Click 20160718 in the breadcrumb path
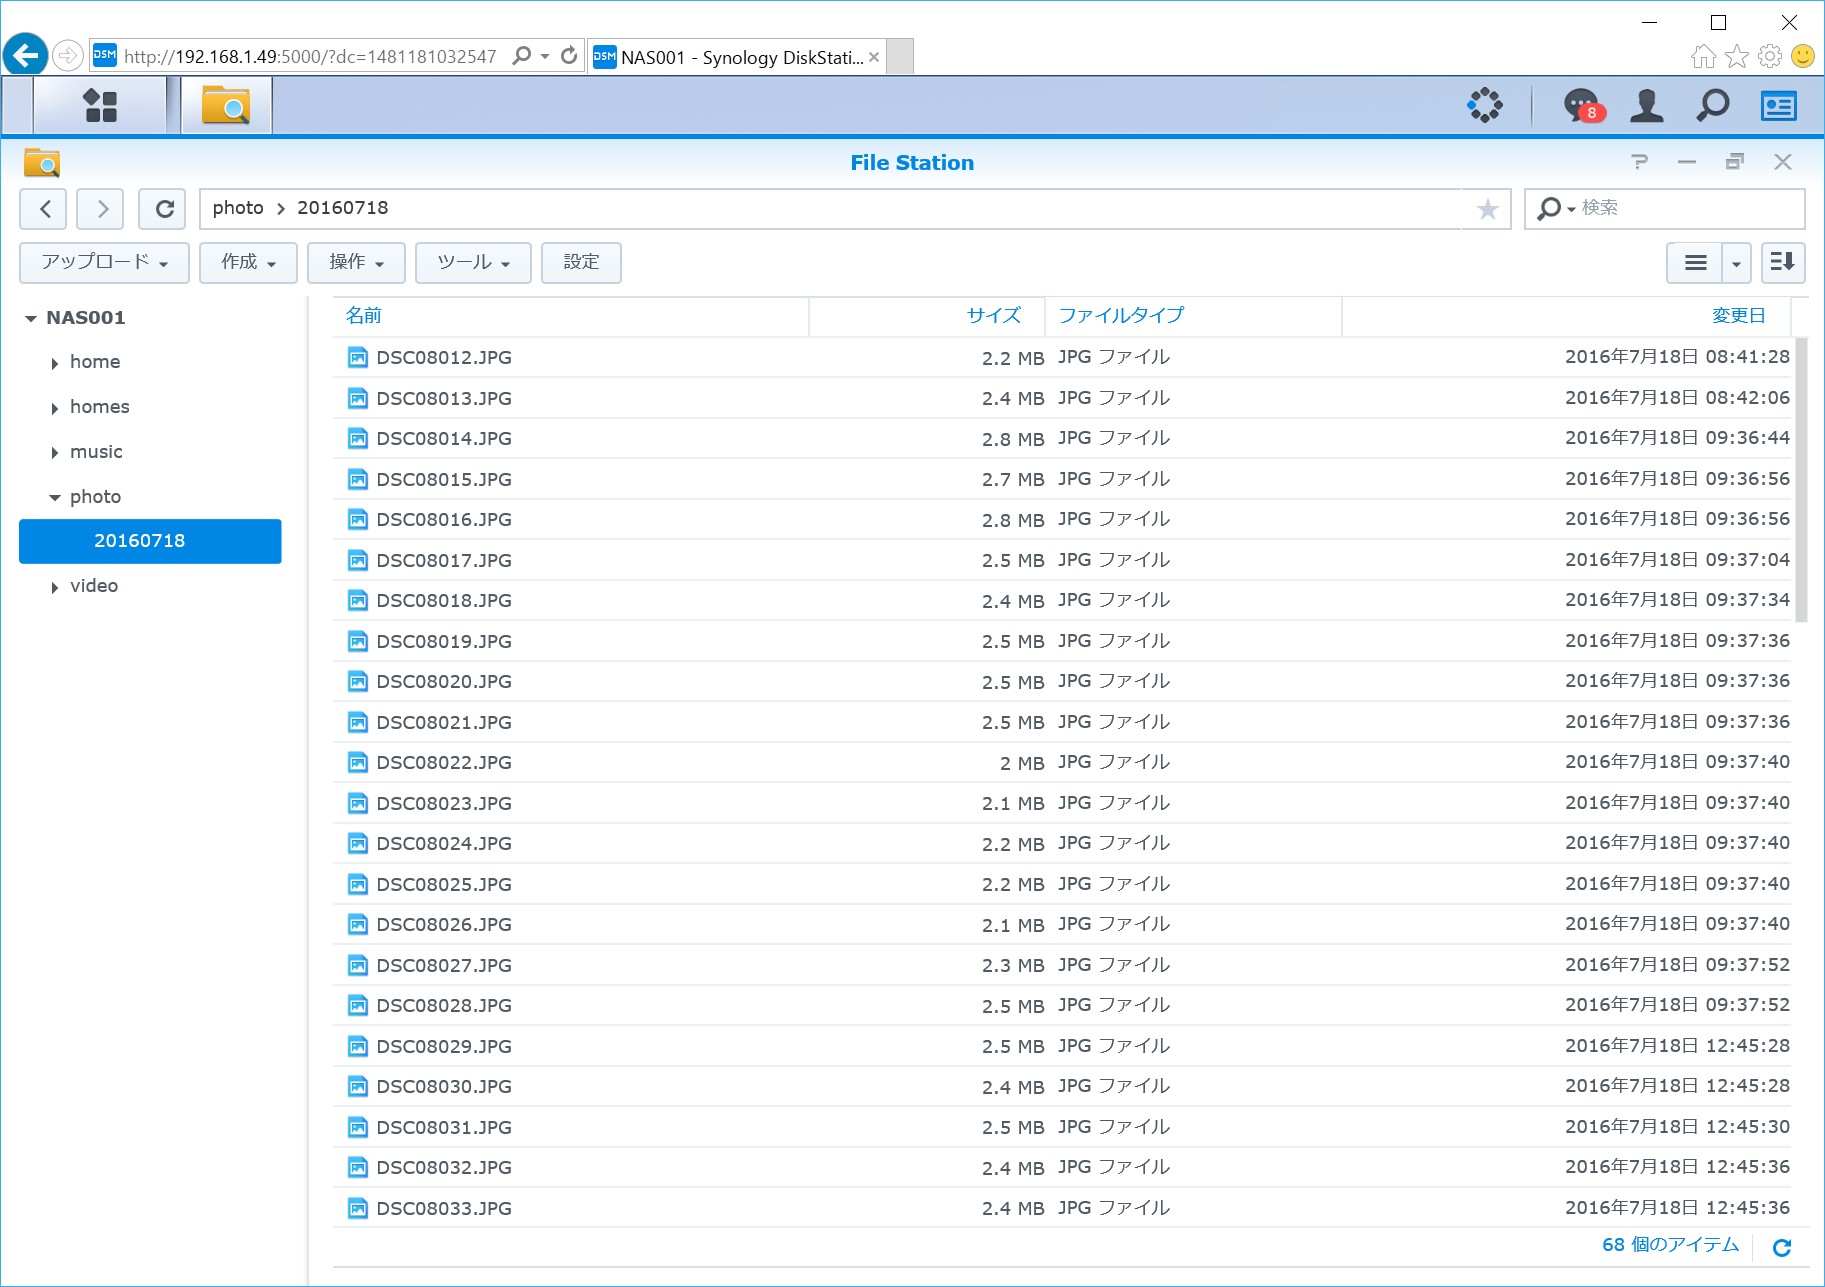The image size is (1825, 1287). [x=343, y=208]
